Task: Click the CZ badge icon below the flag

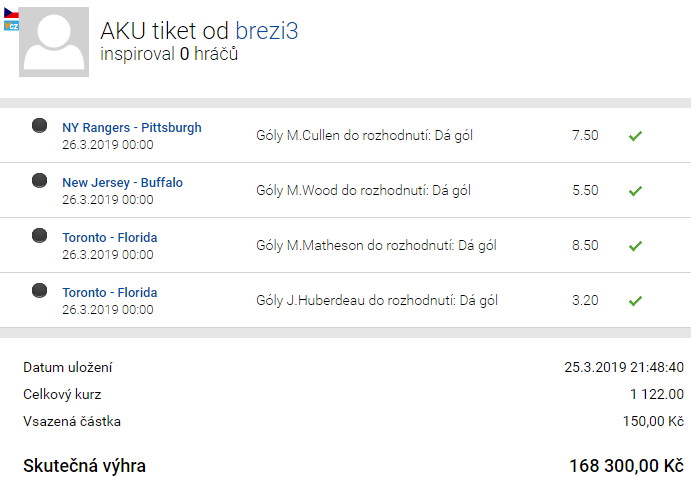Action: tap(11, 26)
